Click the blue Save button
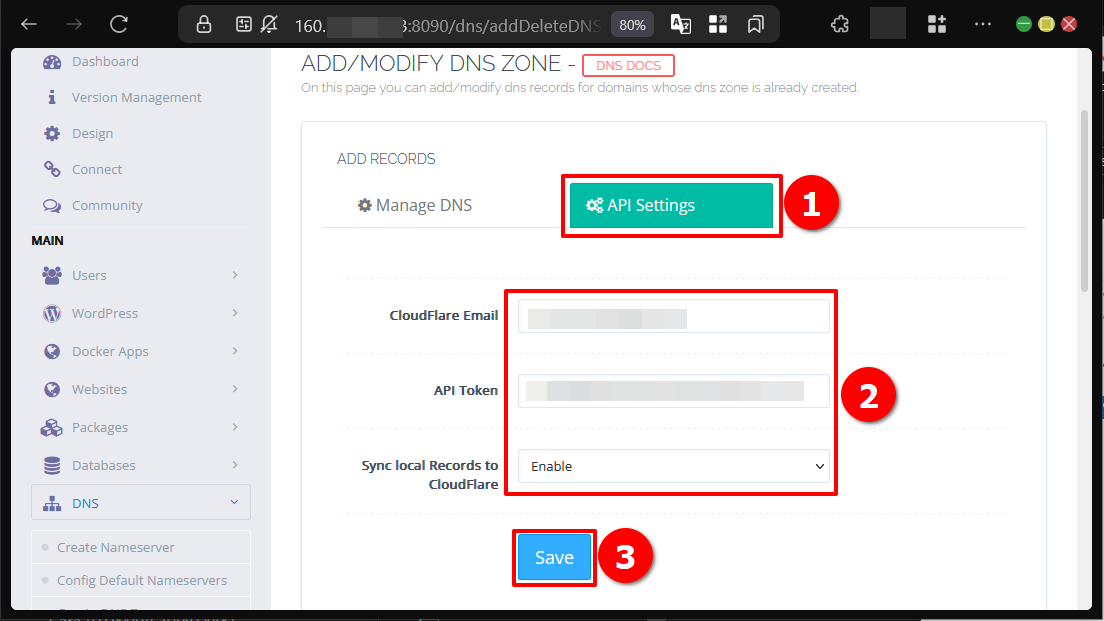 (x=554, y=557)
